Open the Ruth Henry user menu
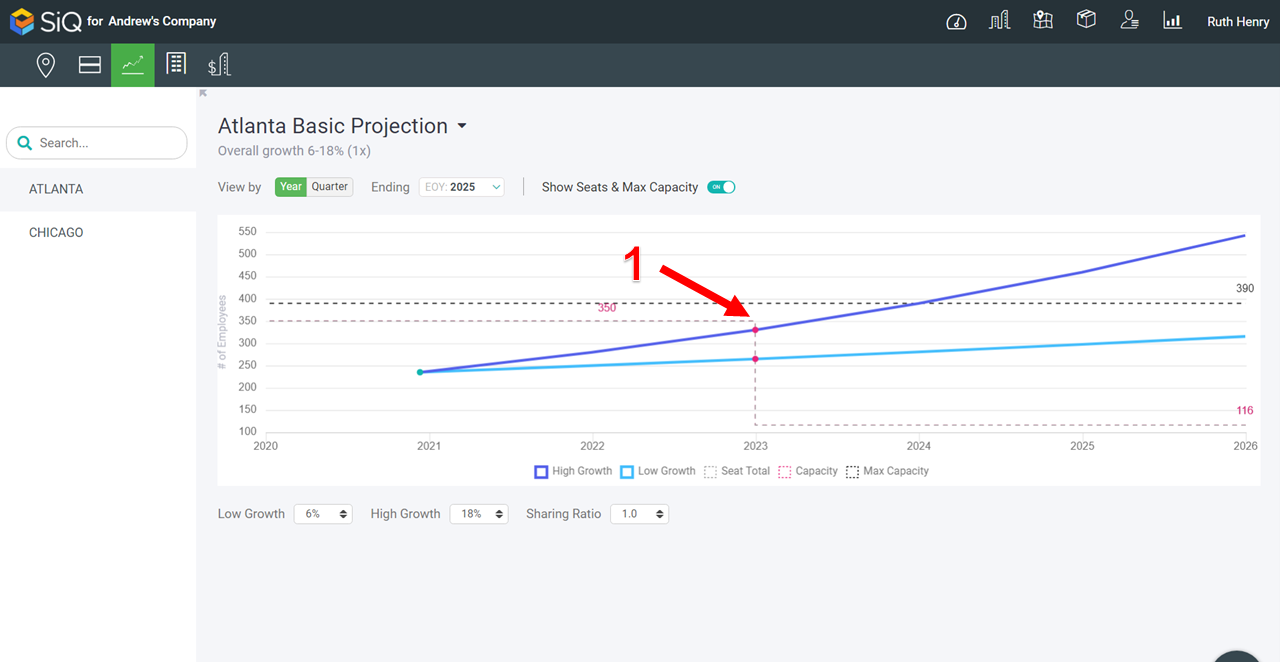Viewport: 1280px width, 662px height. point(1238,21)
